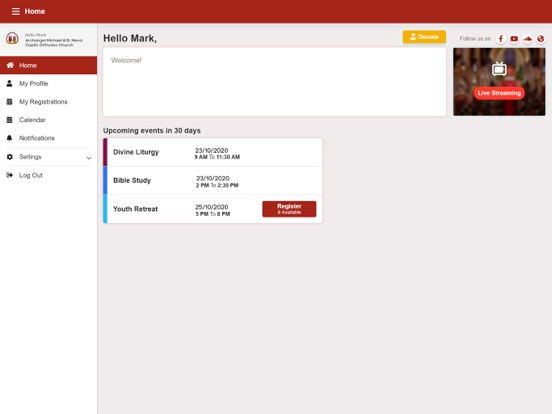This screenshot has height=414, width=552.
Task: Open the Divine Liturgy event row
Action: point(213,152)
